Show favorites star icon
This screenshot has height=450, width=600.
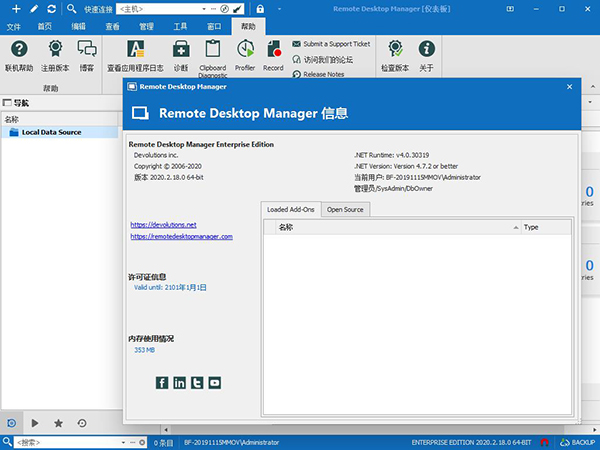click(58, 423)
